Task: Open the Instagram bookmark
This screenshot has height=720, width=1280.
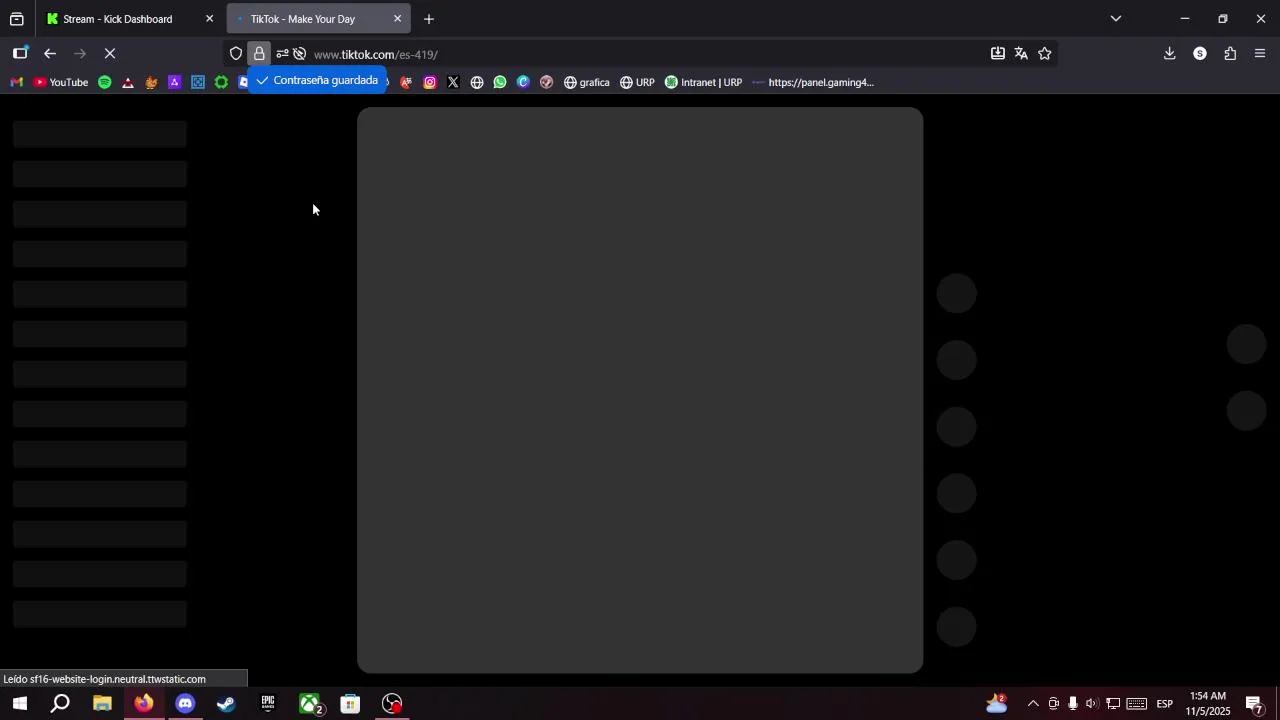Action: tap(430, 82)
